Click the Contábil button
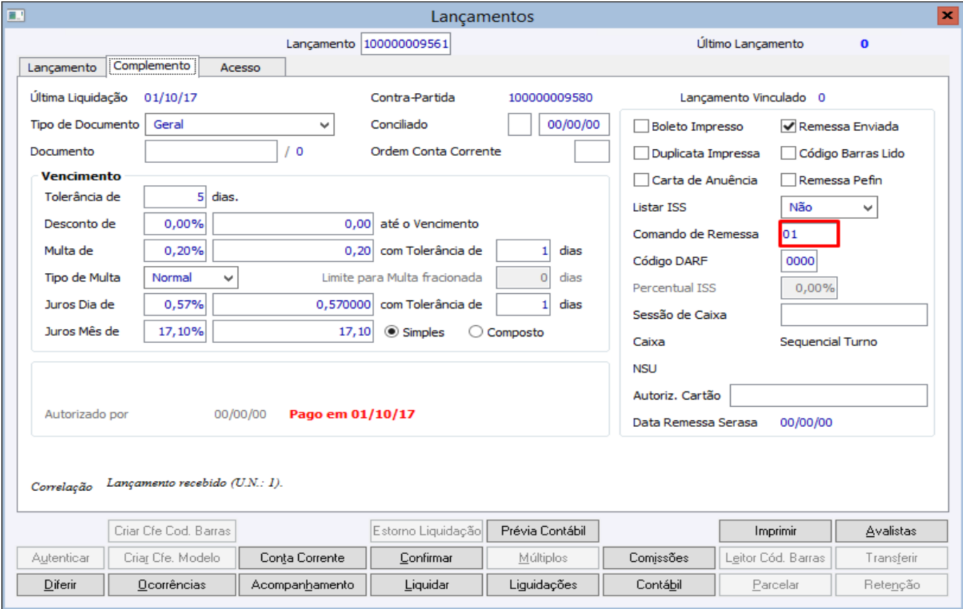 pos(659,585)
